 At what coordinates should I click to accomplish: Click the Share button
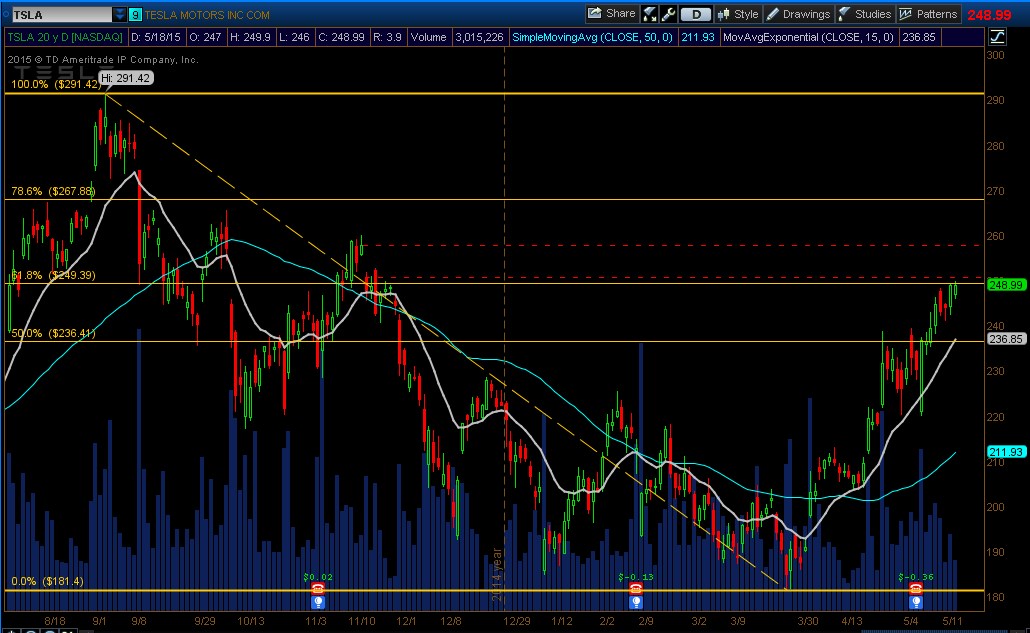click(612, 14)
